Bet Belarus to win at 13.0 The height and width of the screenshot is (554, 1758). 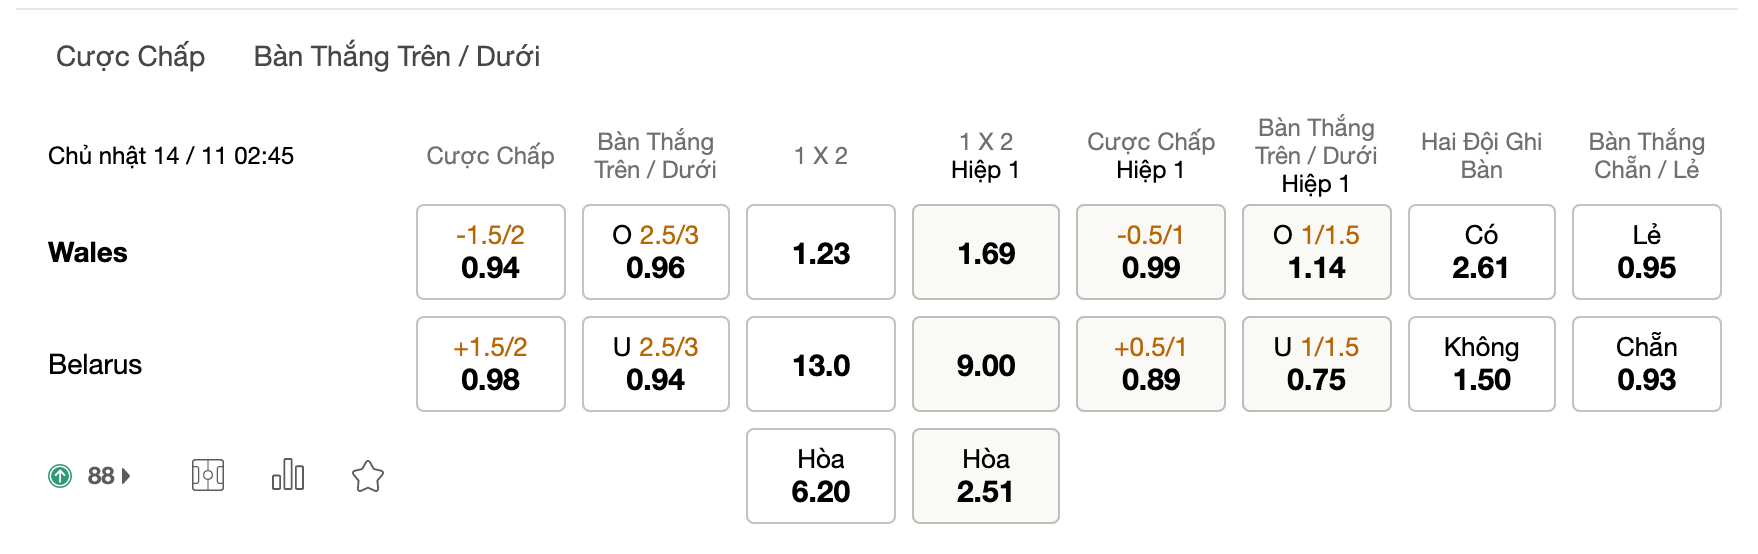point(821,364)
